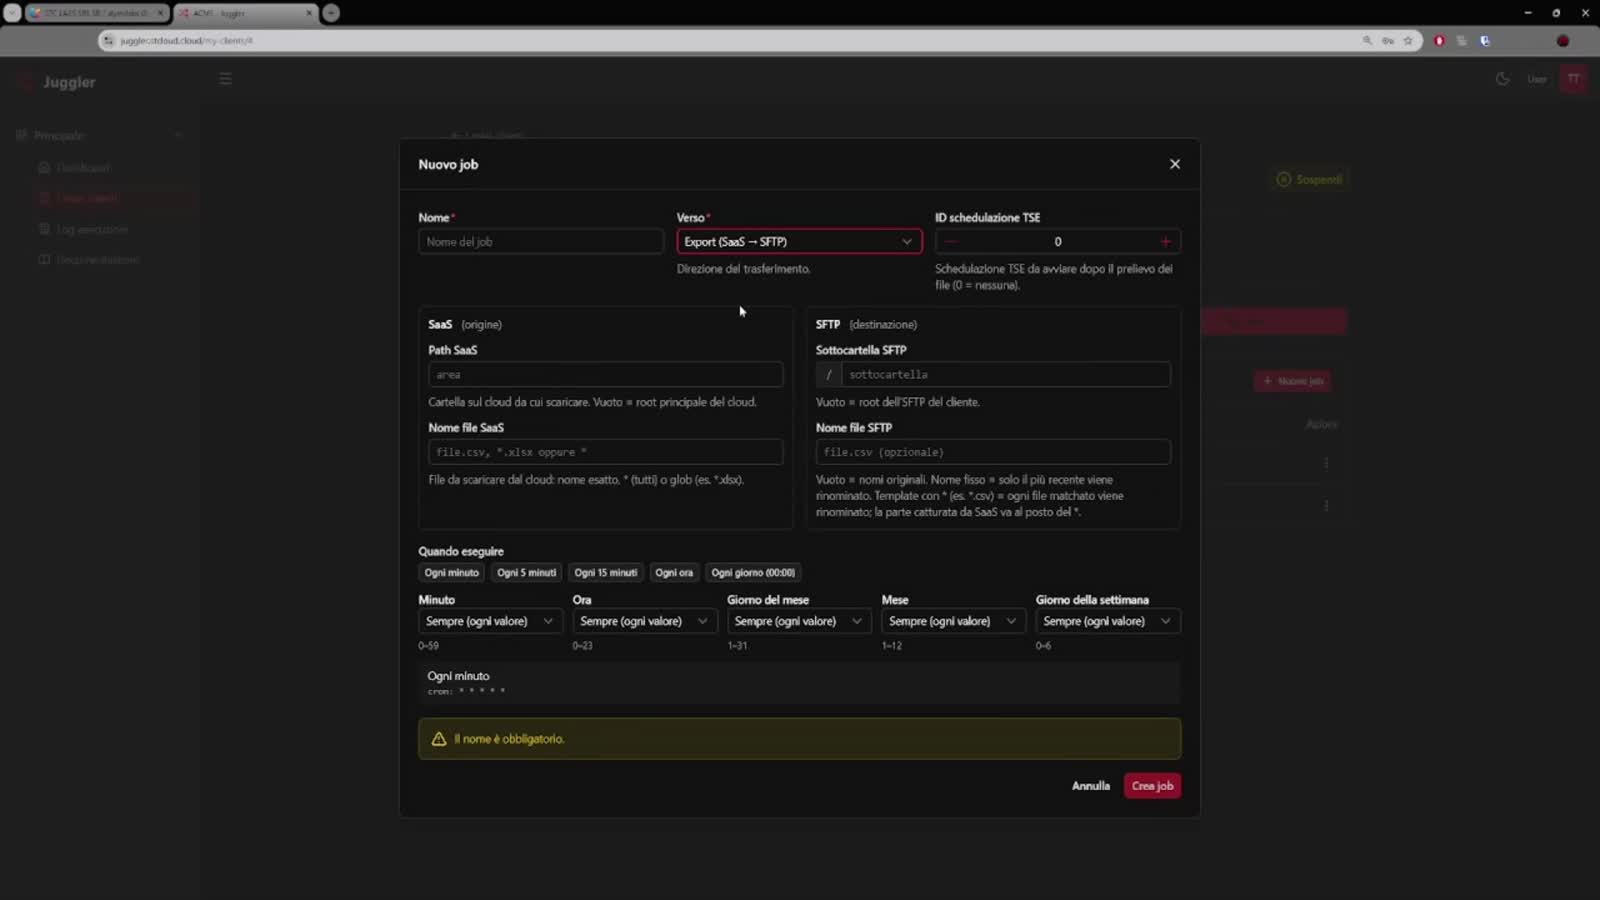The height and width of the screenshot is (900, 1600).
Task: Open a new browser tab
Action: coord(331,13)
